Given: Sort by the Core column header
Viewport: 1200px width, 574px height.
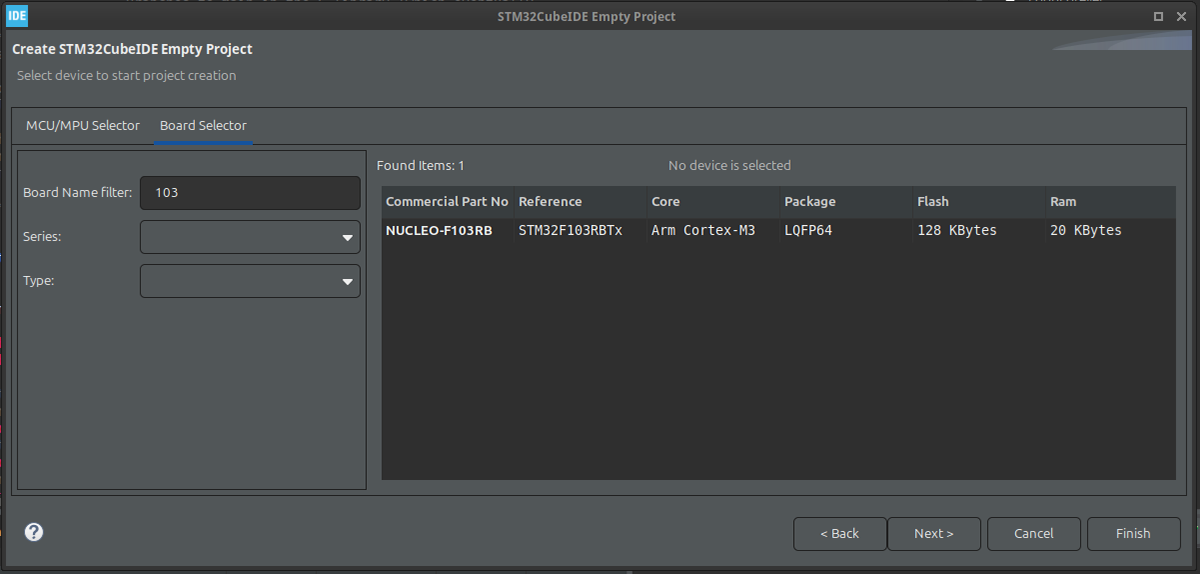Looking at the screenshot, I should point(713,201).
